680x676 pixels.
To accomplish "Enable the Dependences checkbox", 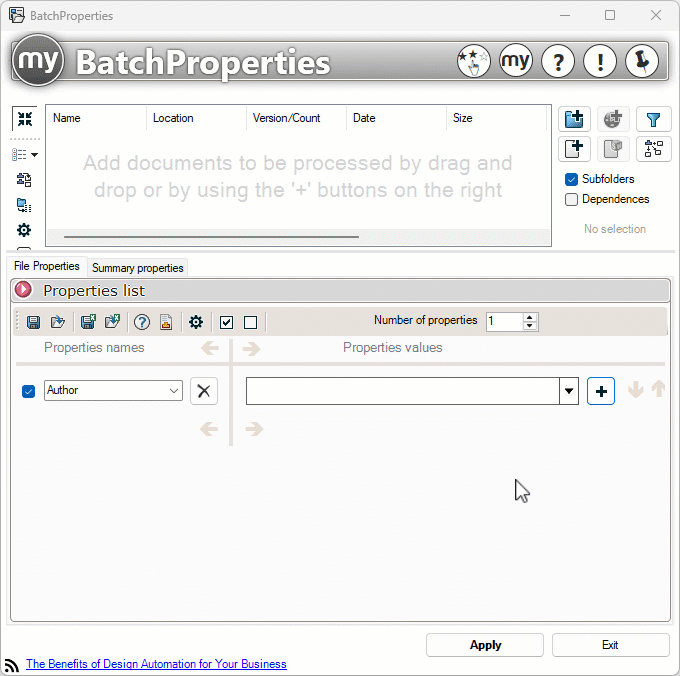I will point(572,199).
